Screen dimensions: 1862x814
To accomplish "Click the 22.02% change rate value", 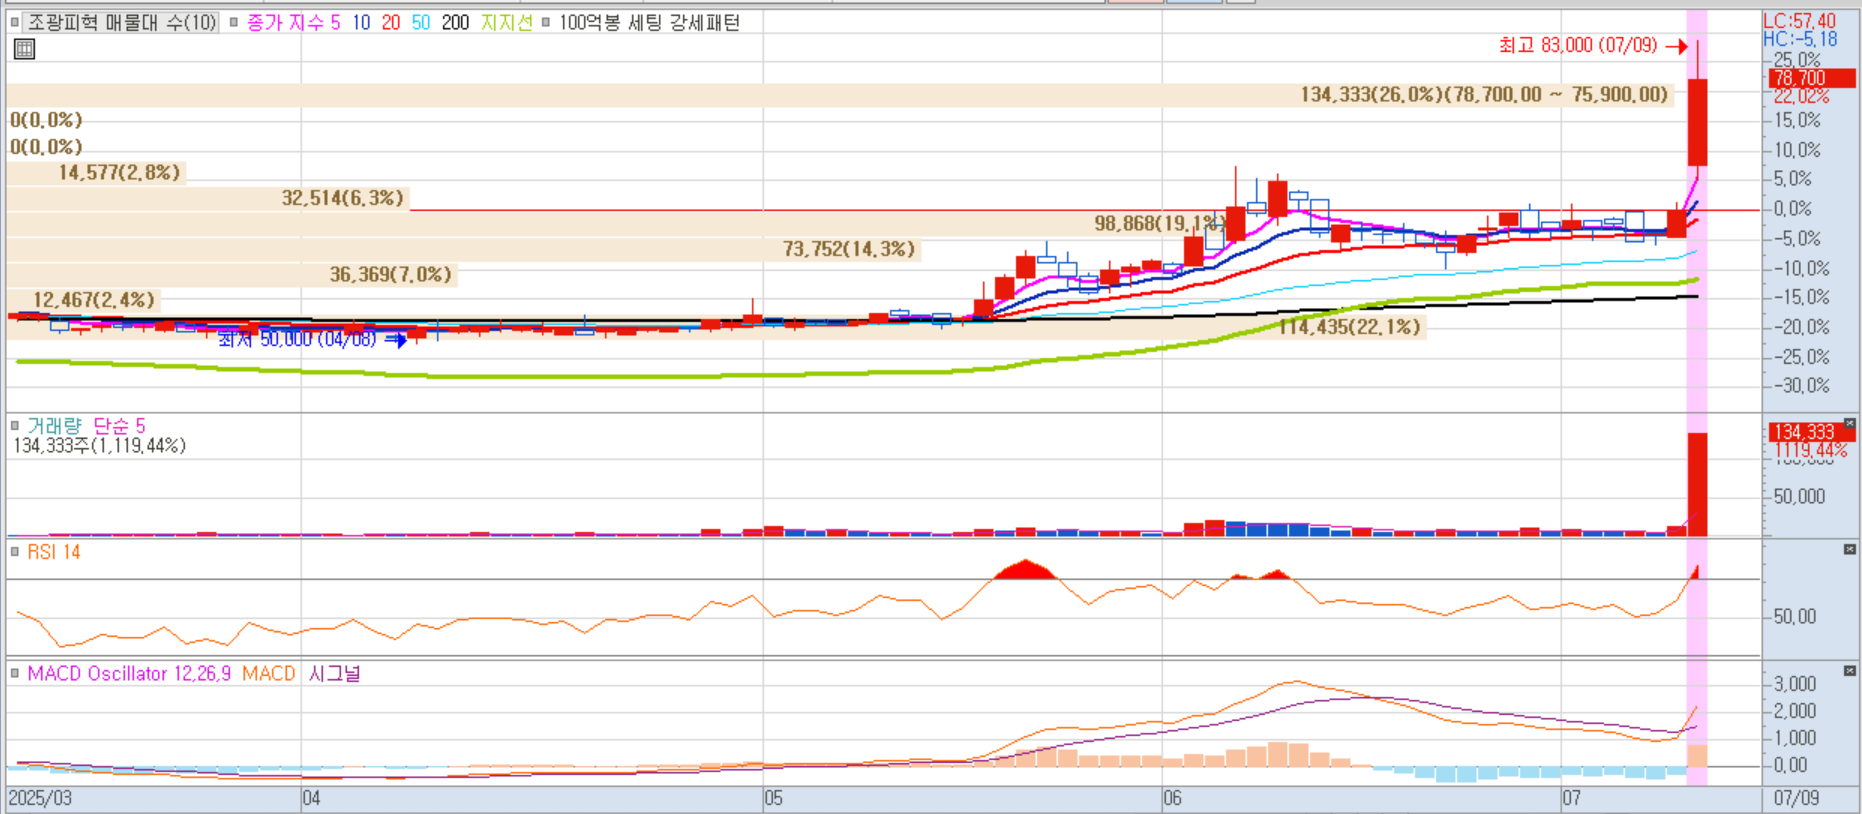I will coord(1800,96).
